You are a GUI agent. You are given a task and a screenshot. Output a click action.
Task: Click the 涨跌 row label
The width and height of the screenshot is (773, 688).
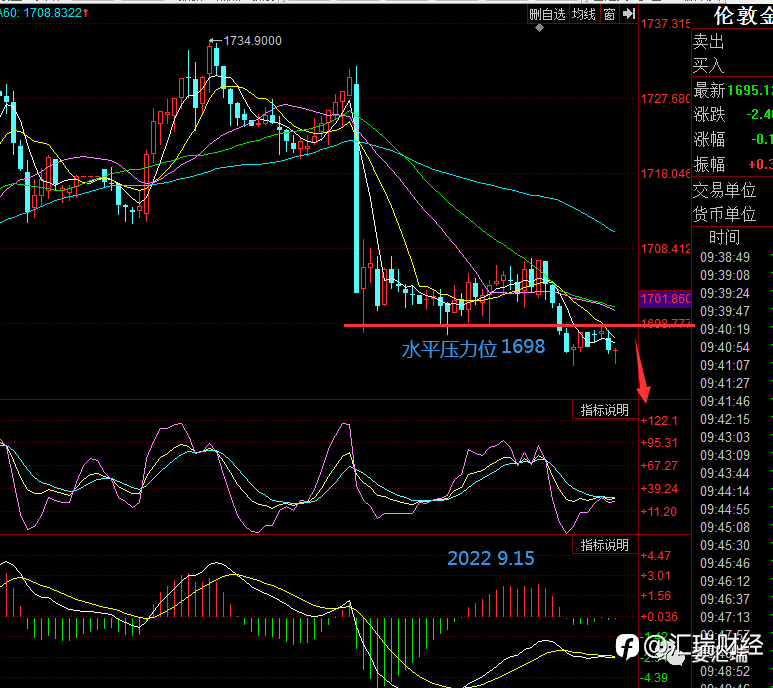click(709, 115)
